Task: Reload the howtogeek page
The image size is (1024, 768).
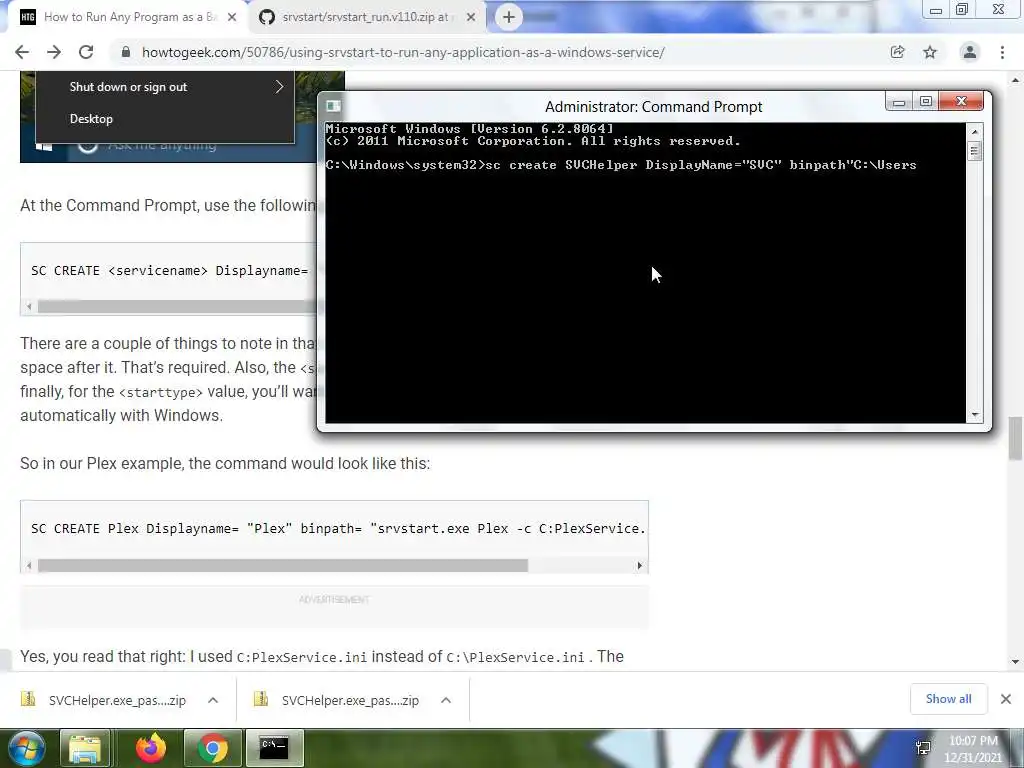Action: pos(86,52)
